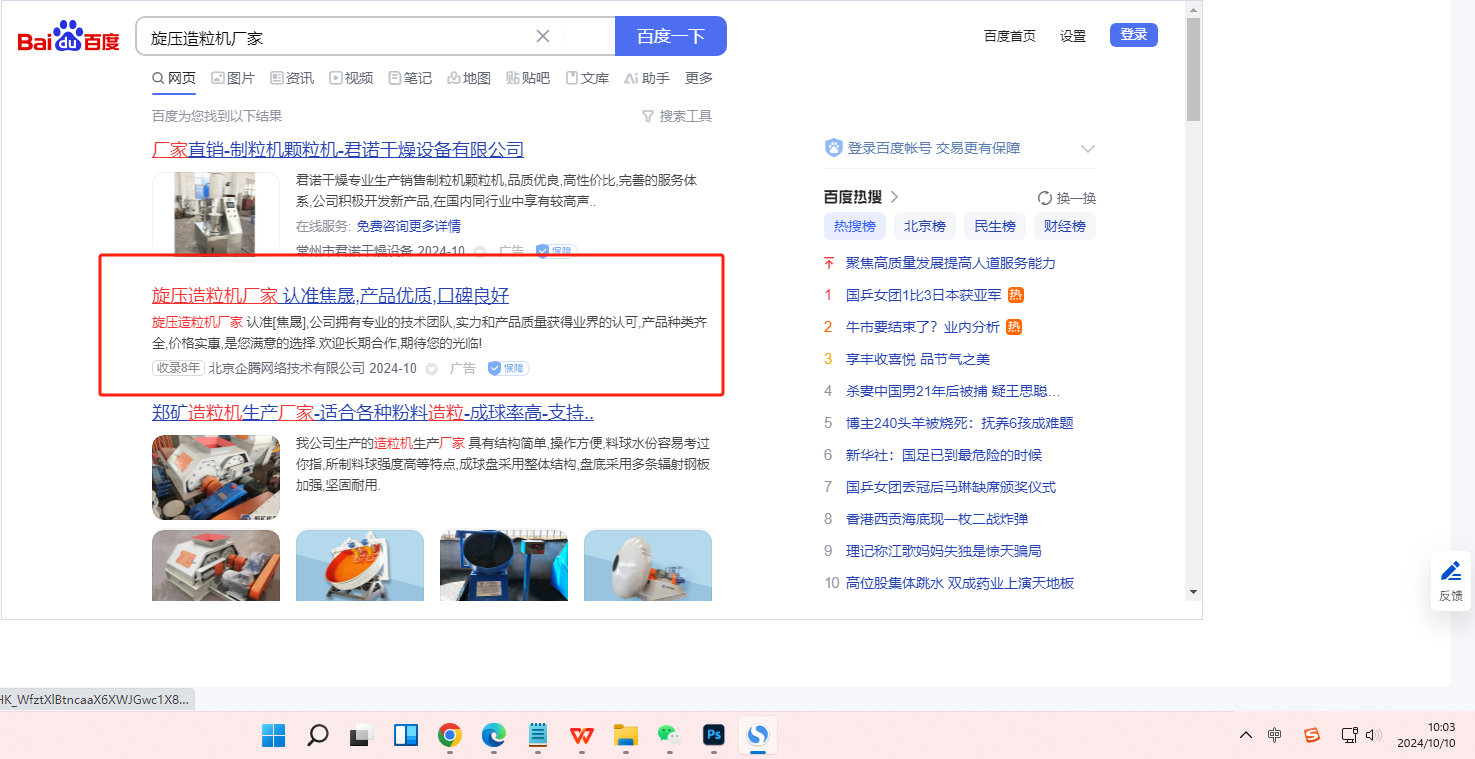
Task: Open the volume control in the tray
Action: pyautogui.click(x=1373, y=736)
